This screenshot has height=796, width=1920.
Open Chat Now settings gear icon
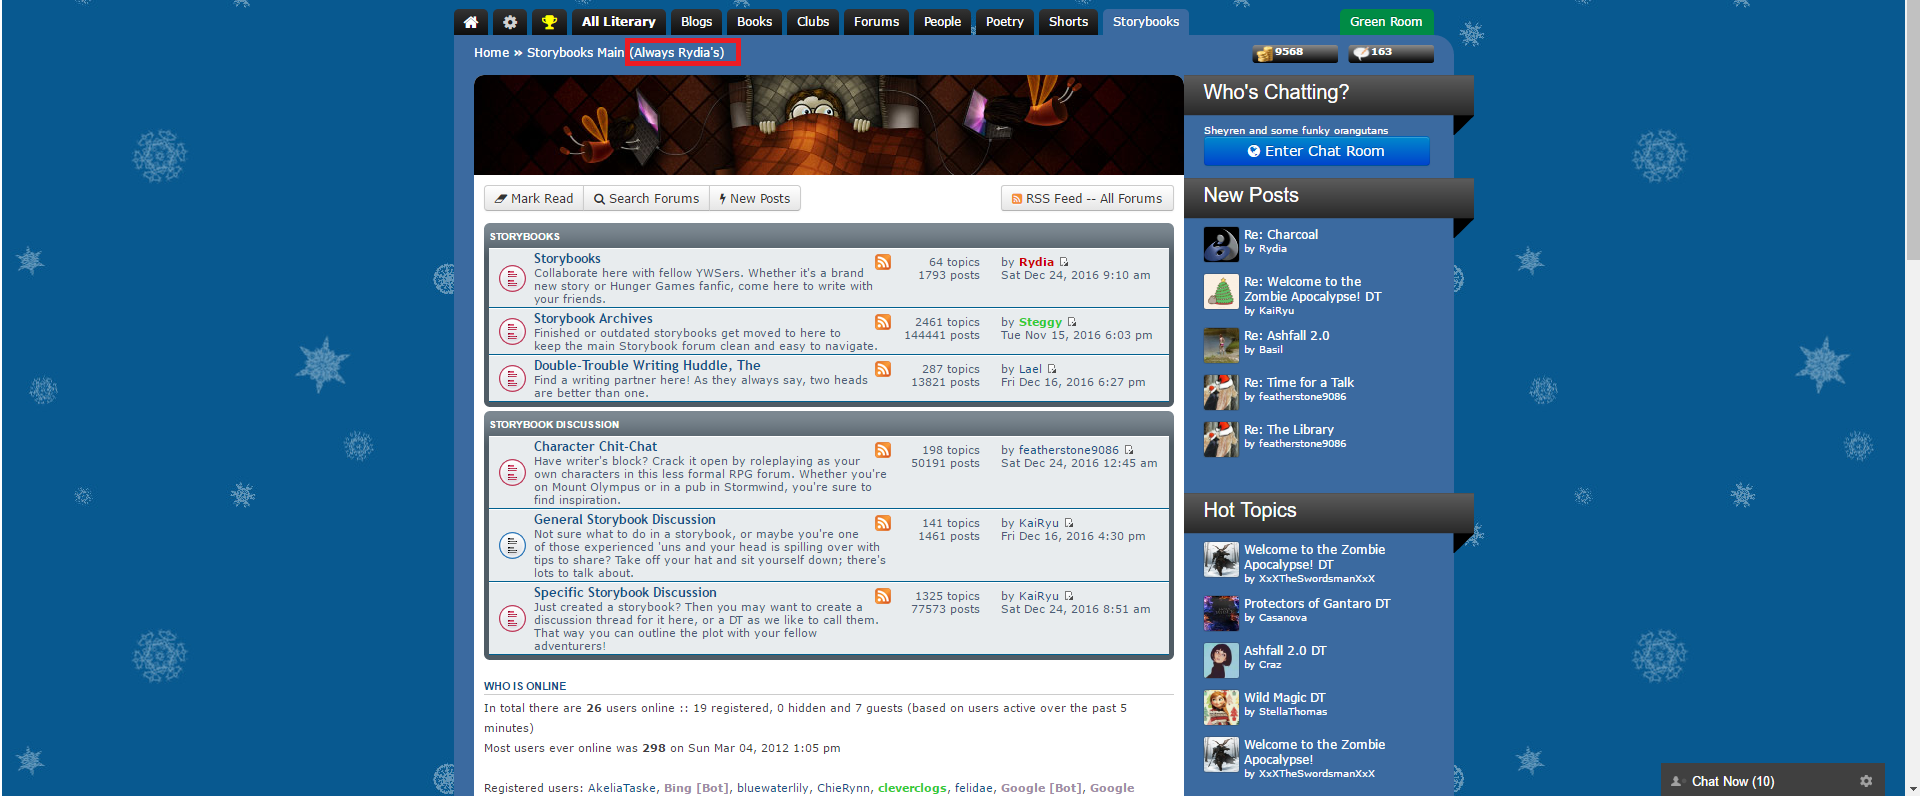pyautogui.click(x=1866, y=781)
